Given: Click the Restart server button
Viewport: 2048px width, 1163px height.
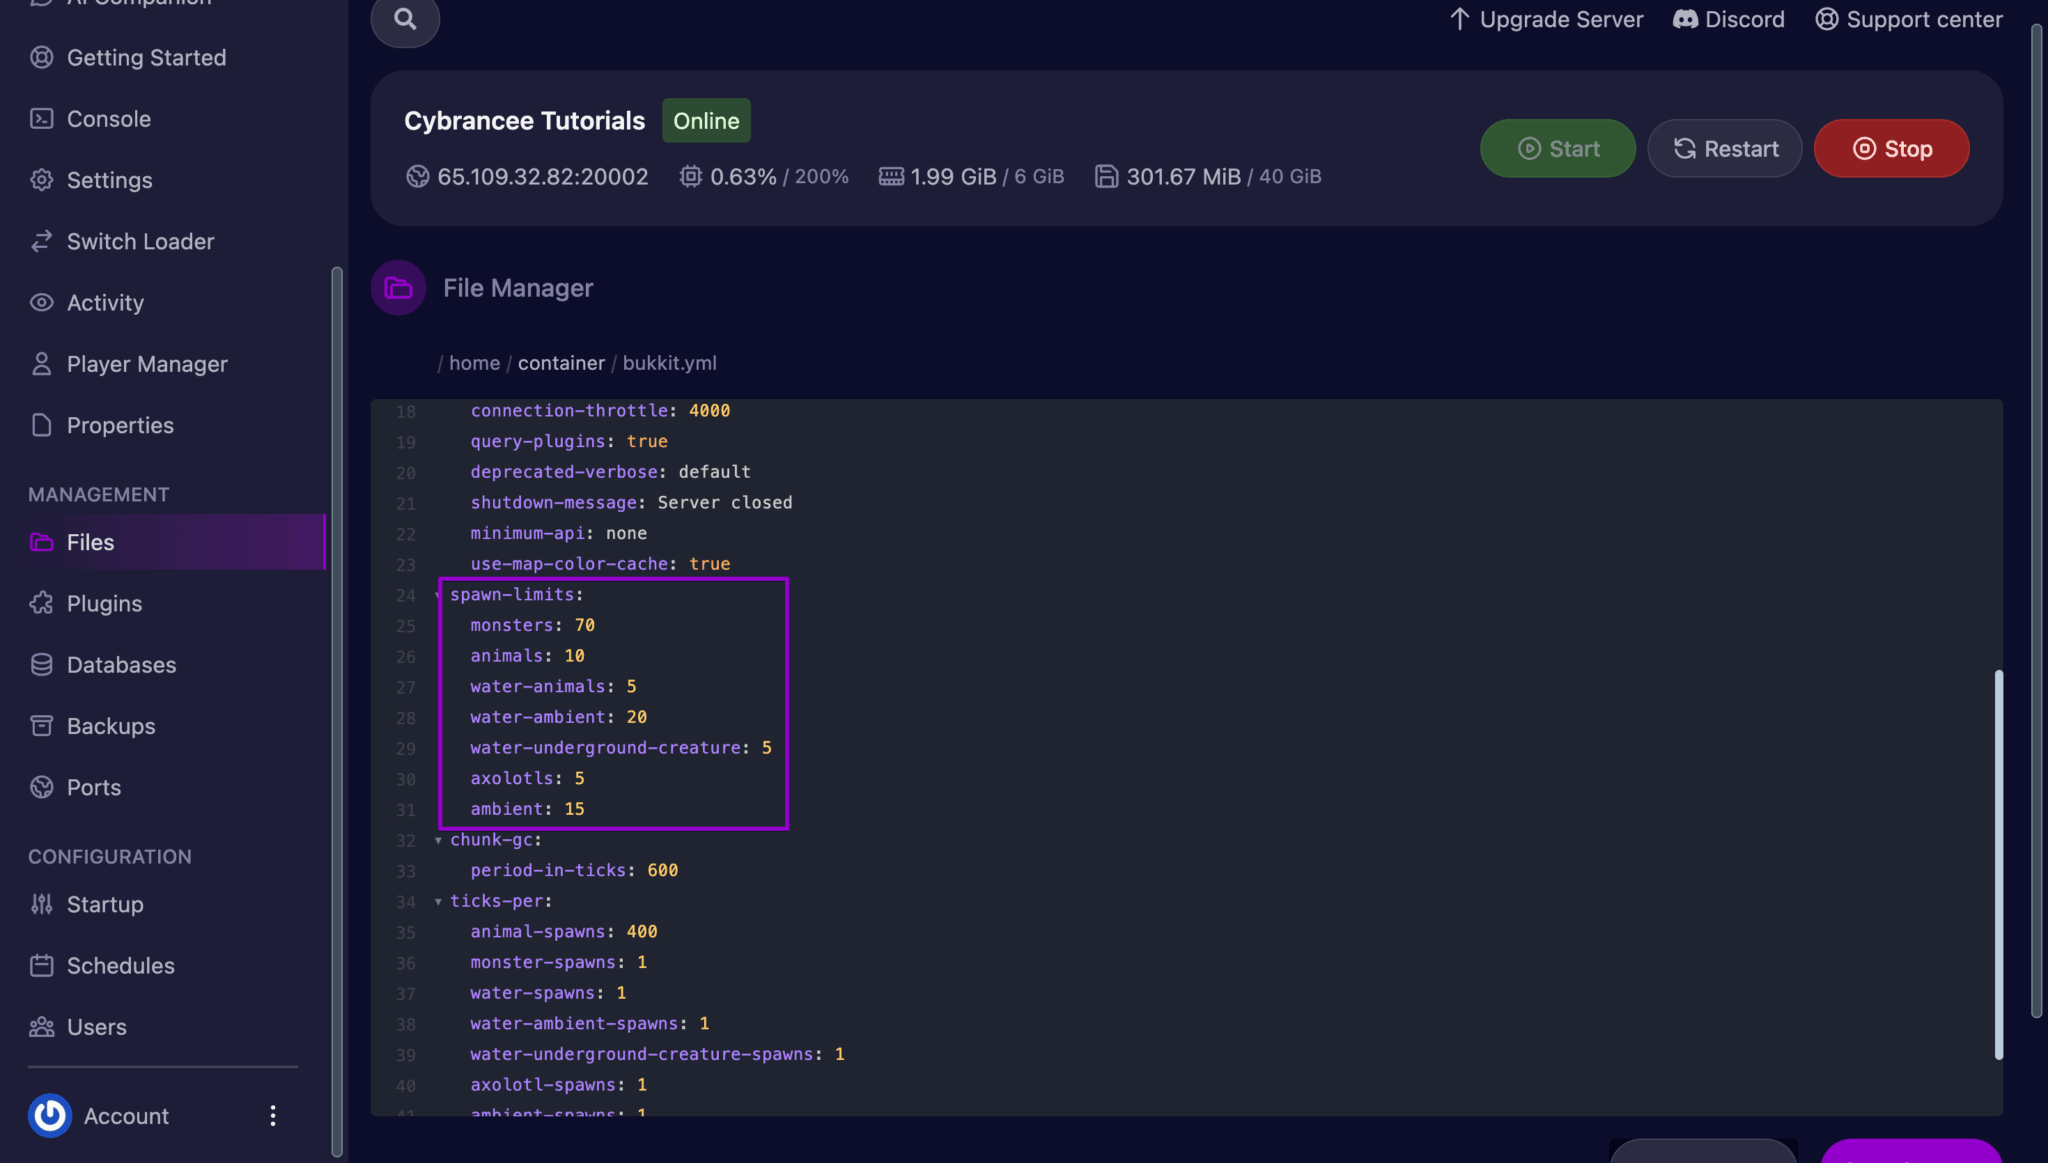Looking at the screenshot, I should point(1724,149).
